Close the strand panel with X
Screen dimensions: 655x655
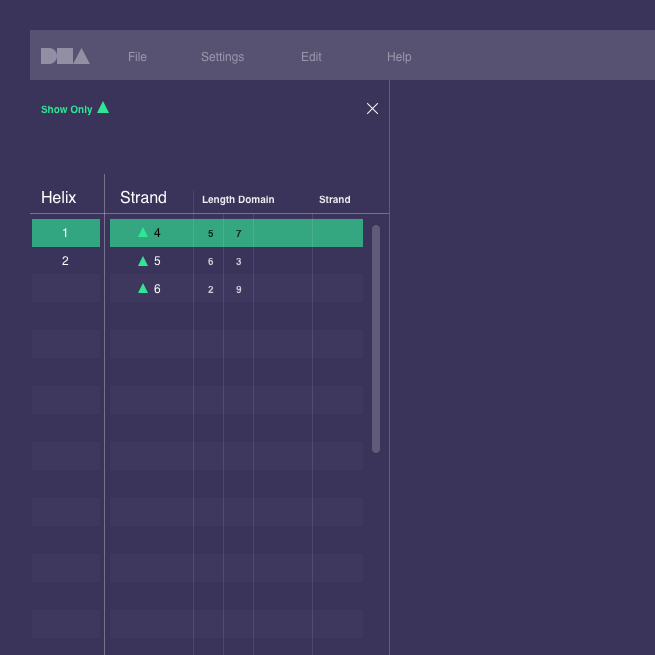pyautogui.click(x=372, y=109)
